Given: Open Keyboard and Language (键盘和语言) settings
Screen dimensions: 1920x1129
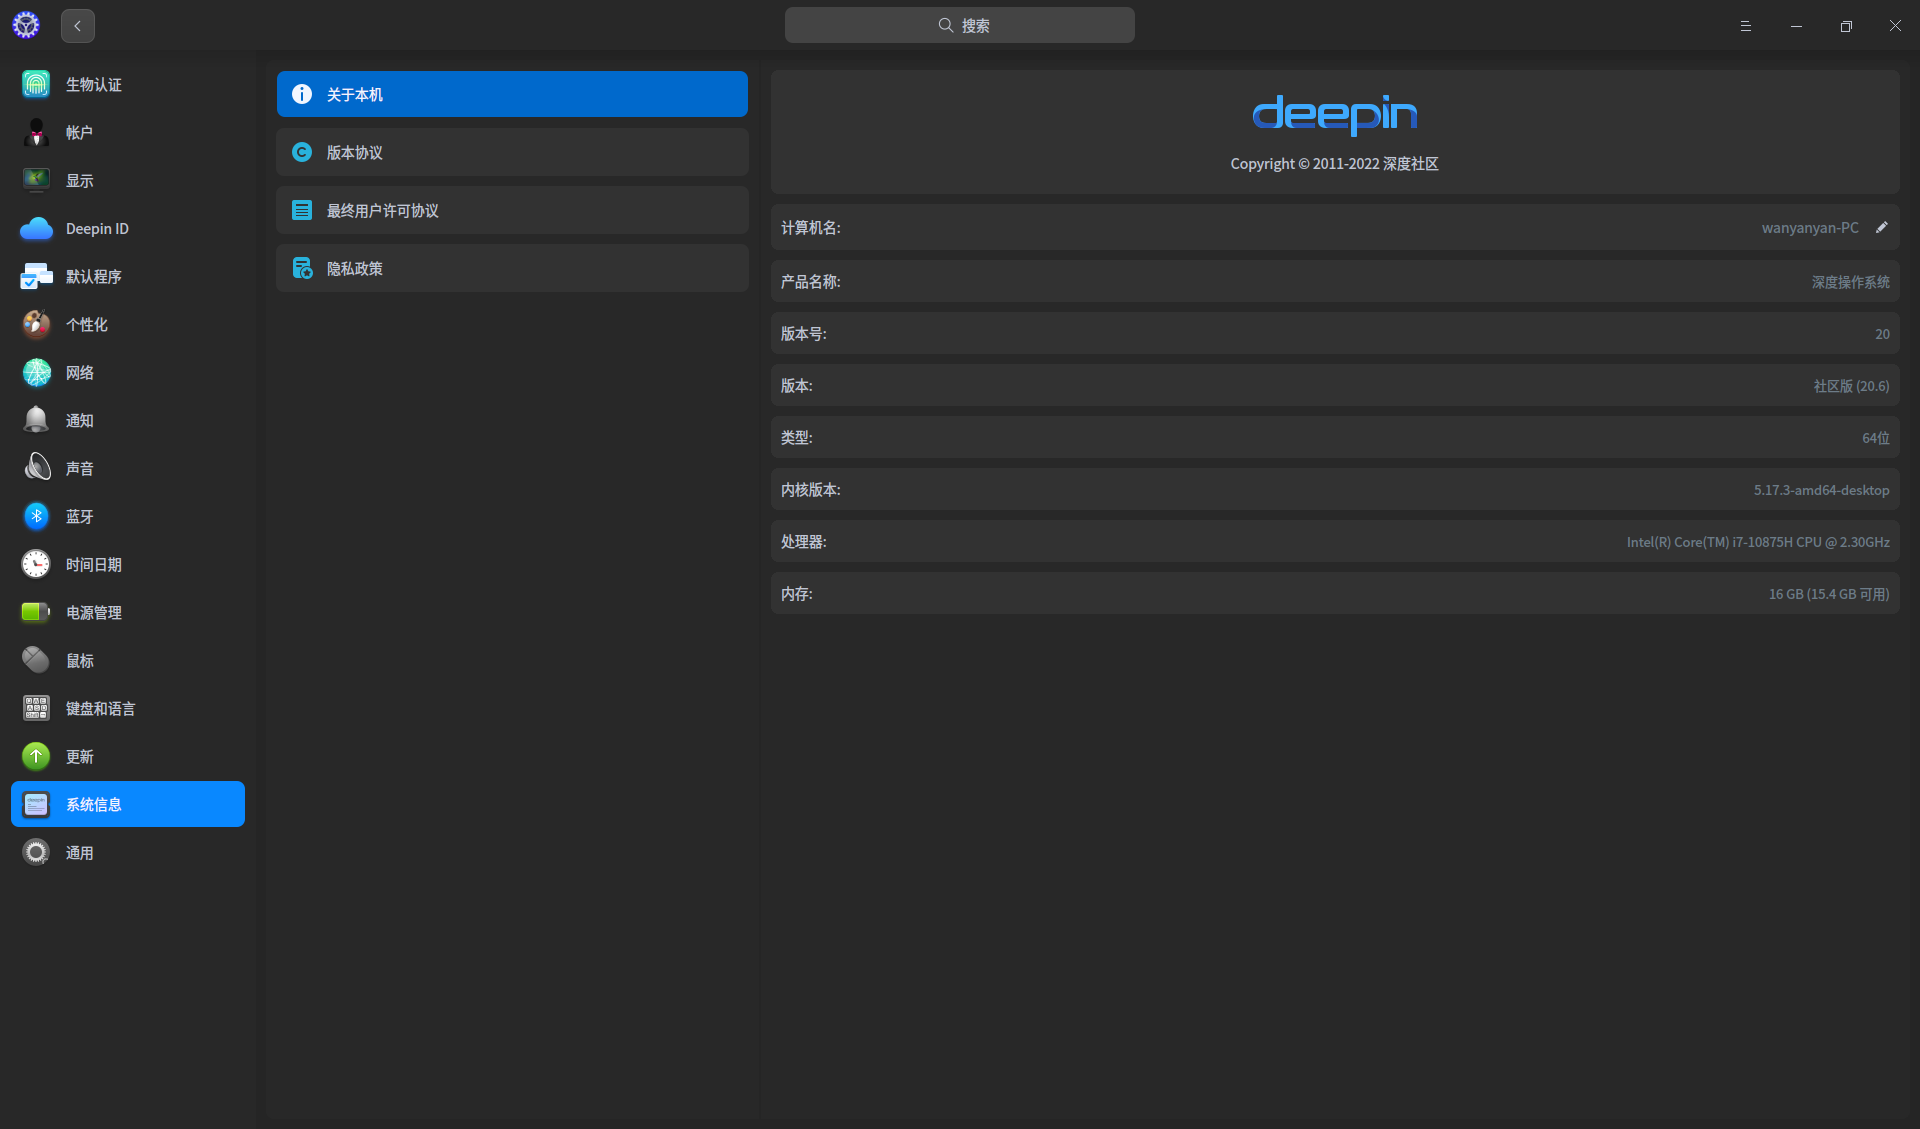Looking at the screenshot, I should [100, 709].
